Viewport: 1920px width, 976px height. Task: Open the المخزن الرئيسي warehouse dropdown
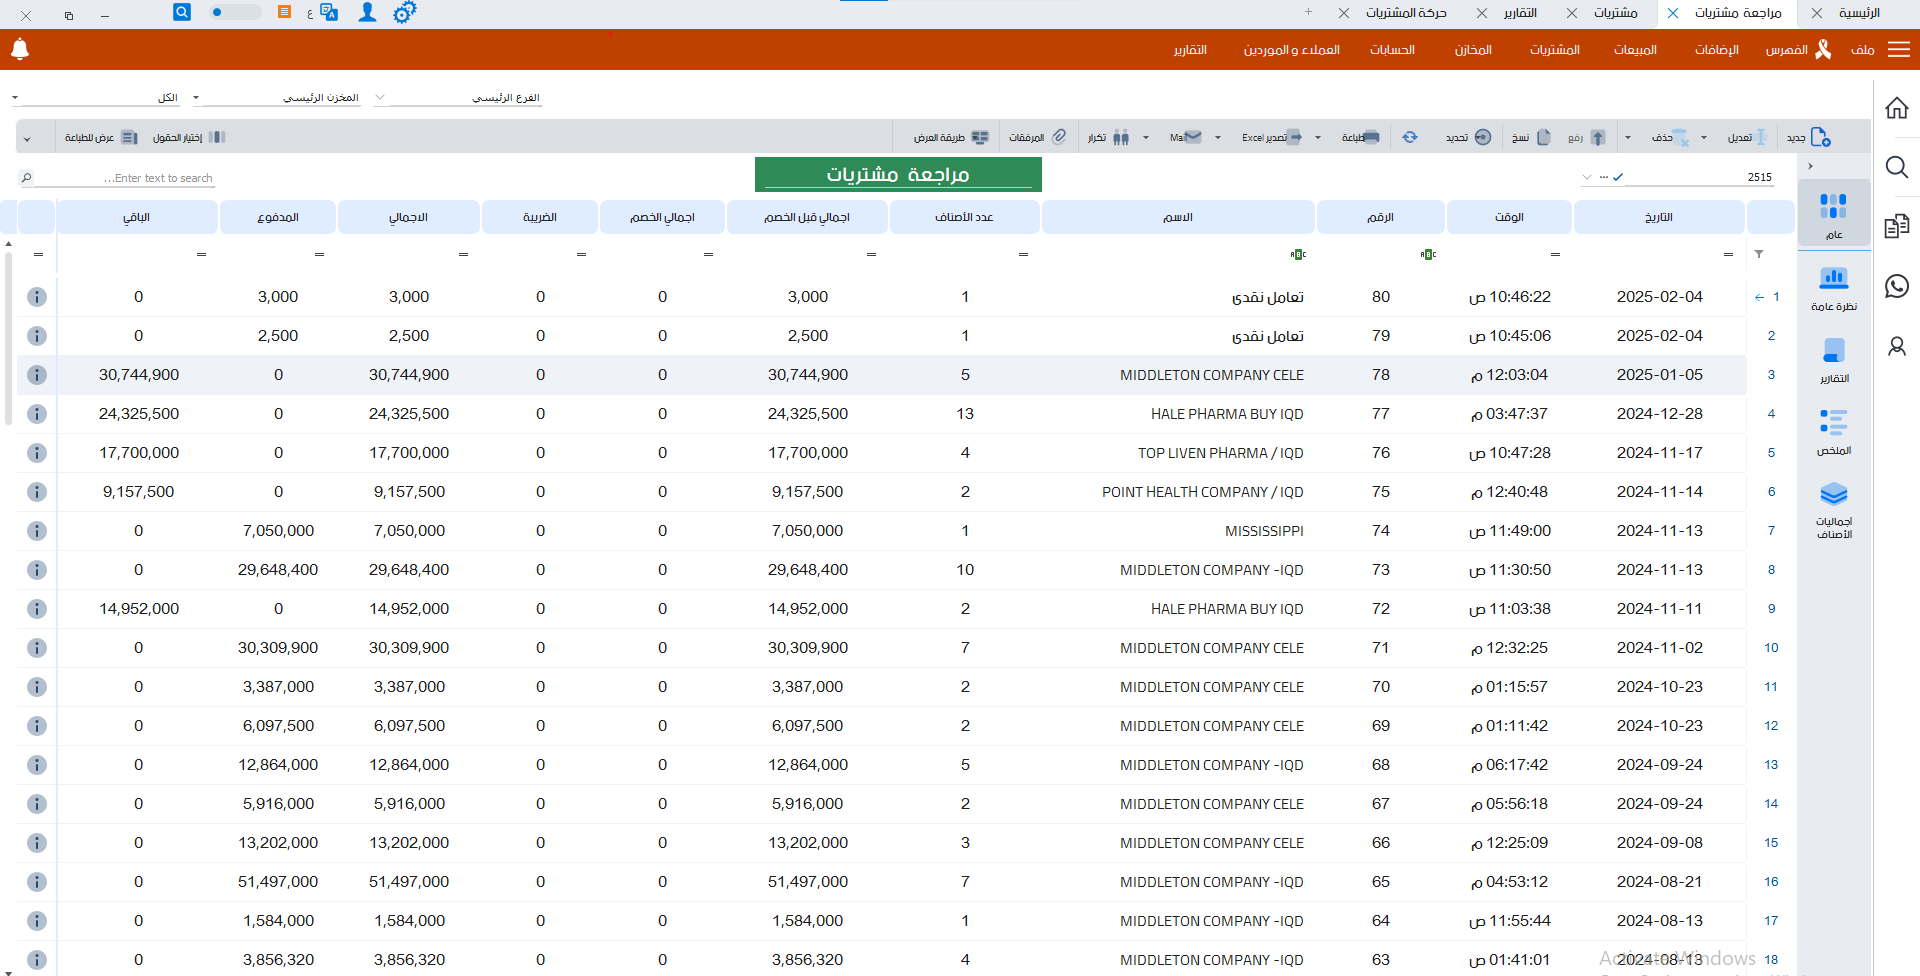click(196, 98)
